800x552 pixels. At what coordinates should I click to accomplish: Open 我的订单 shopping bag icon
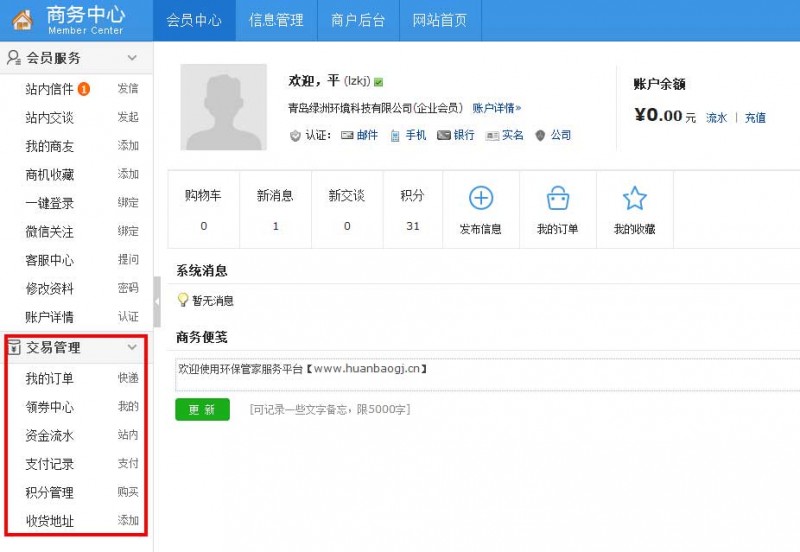point(558,198)
